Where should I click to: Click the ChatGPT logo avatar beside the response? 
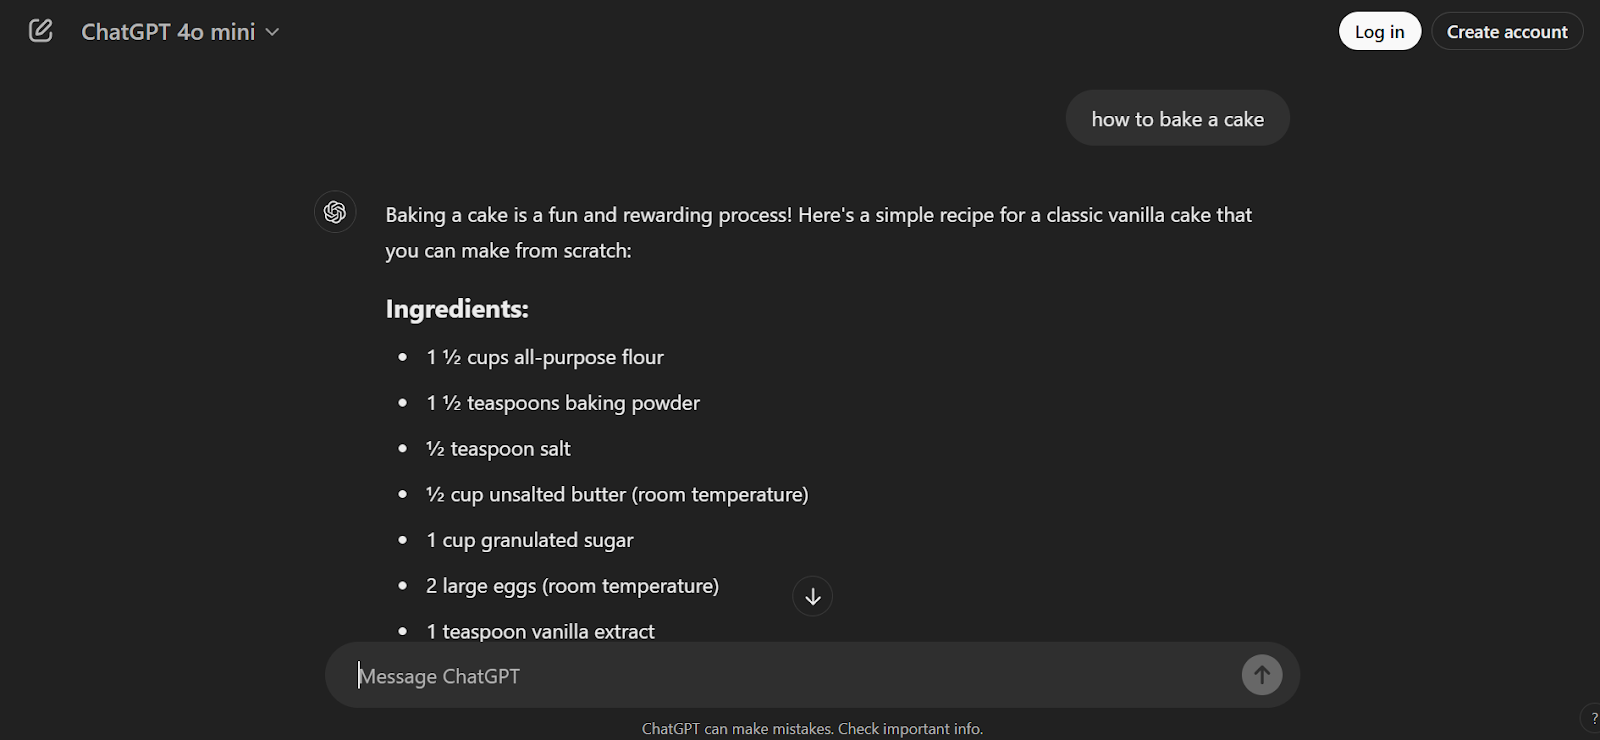(335, 212)
